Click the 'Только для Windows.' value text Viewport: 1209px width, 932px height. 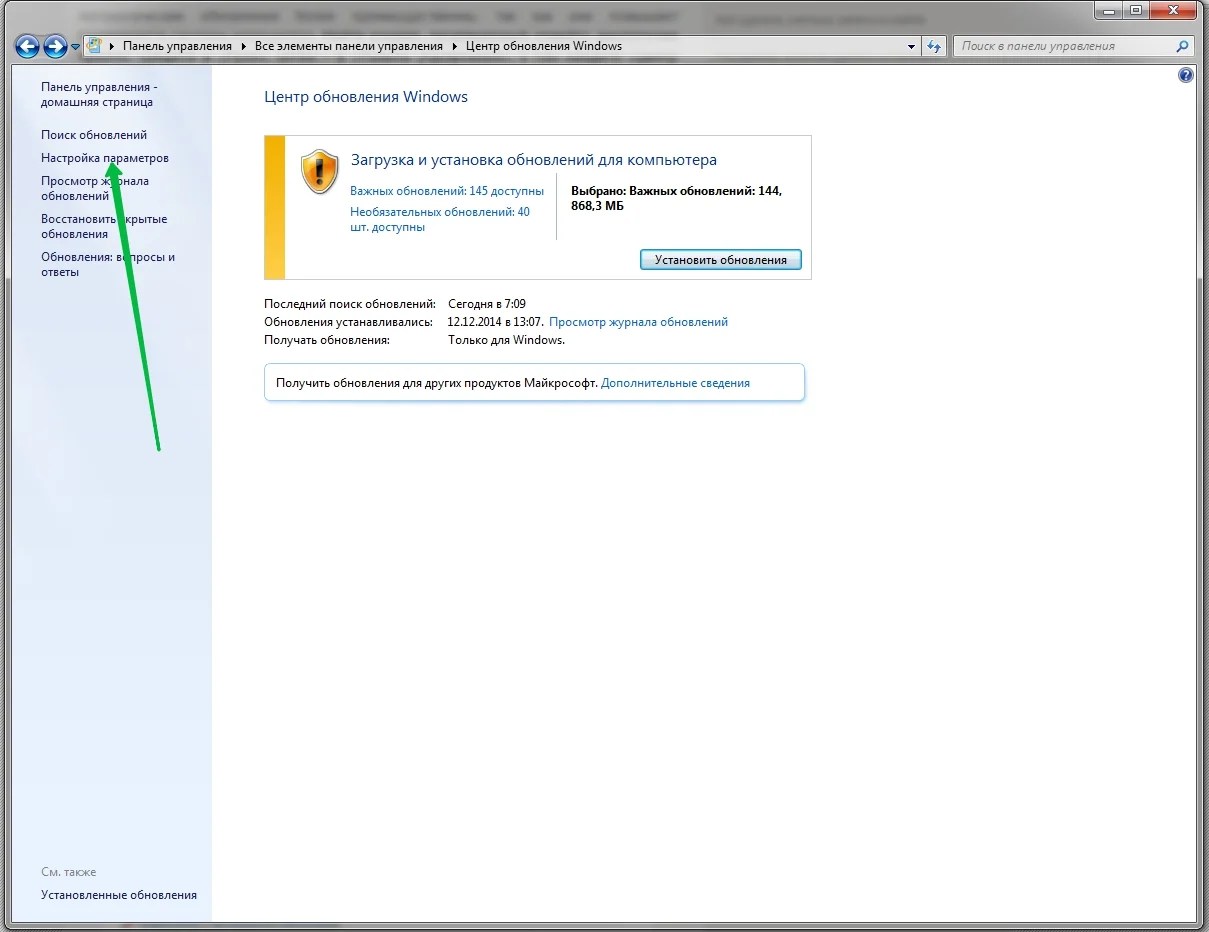(507, 340)
